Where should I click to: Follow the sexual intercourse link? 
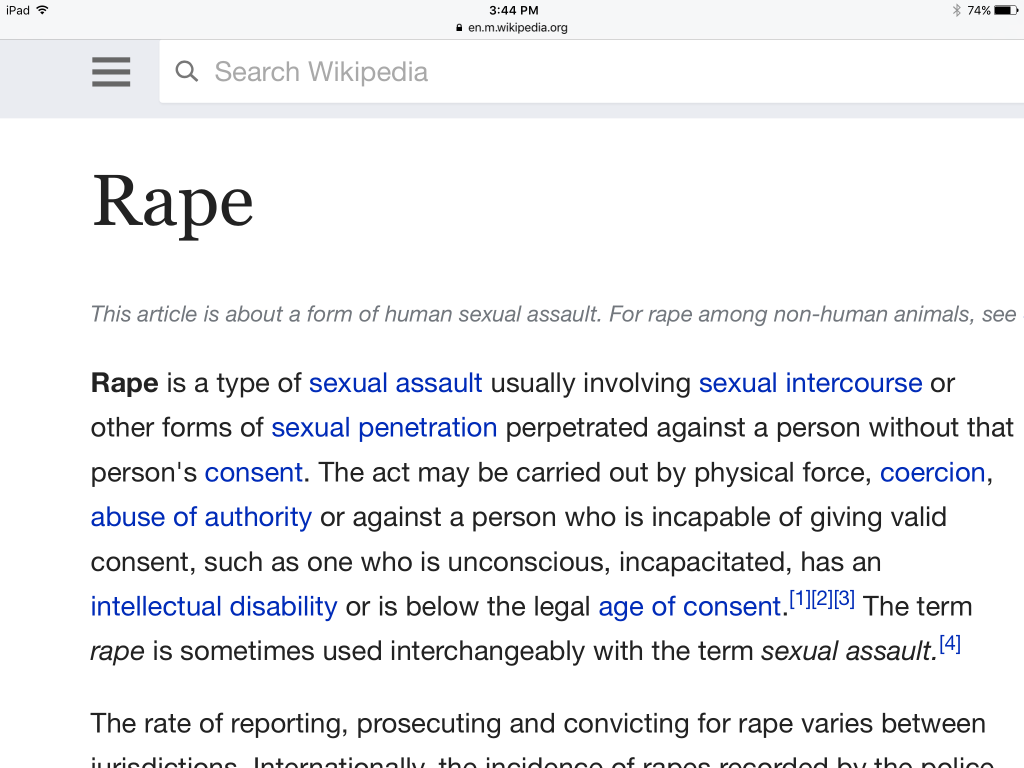[810, 383]
